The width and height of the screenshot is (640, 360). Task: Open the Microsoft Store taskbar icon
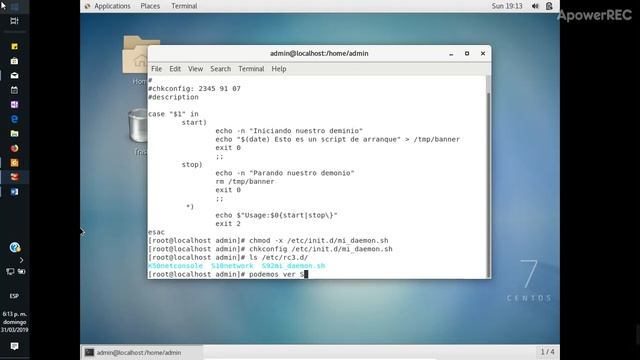coord(14,61)
